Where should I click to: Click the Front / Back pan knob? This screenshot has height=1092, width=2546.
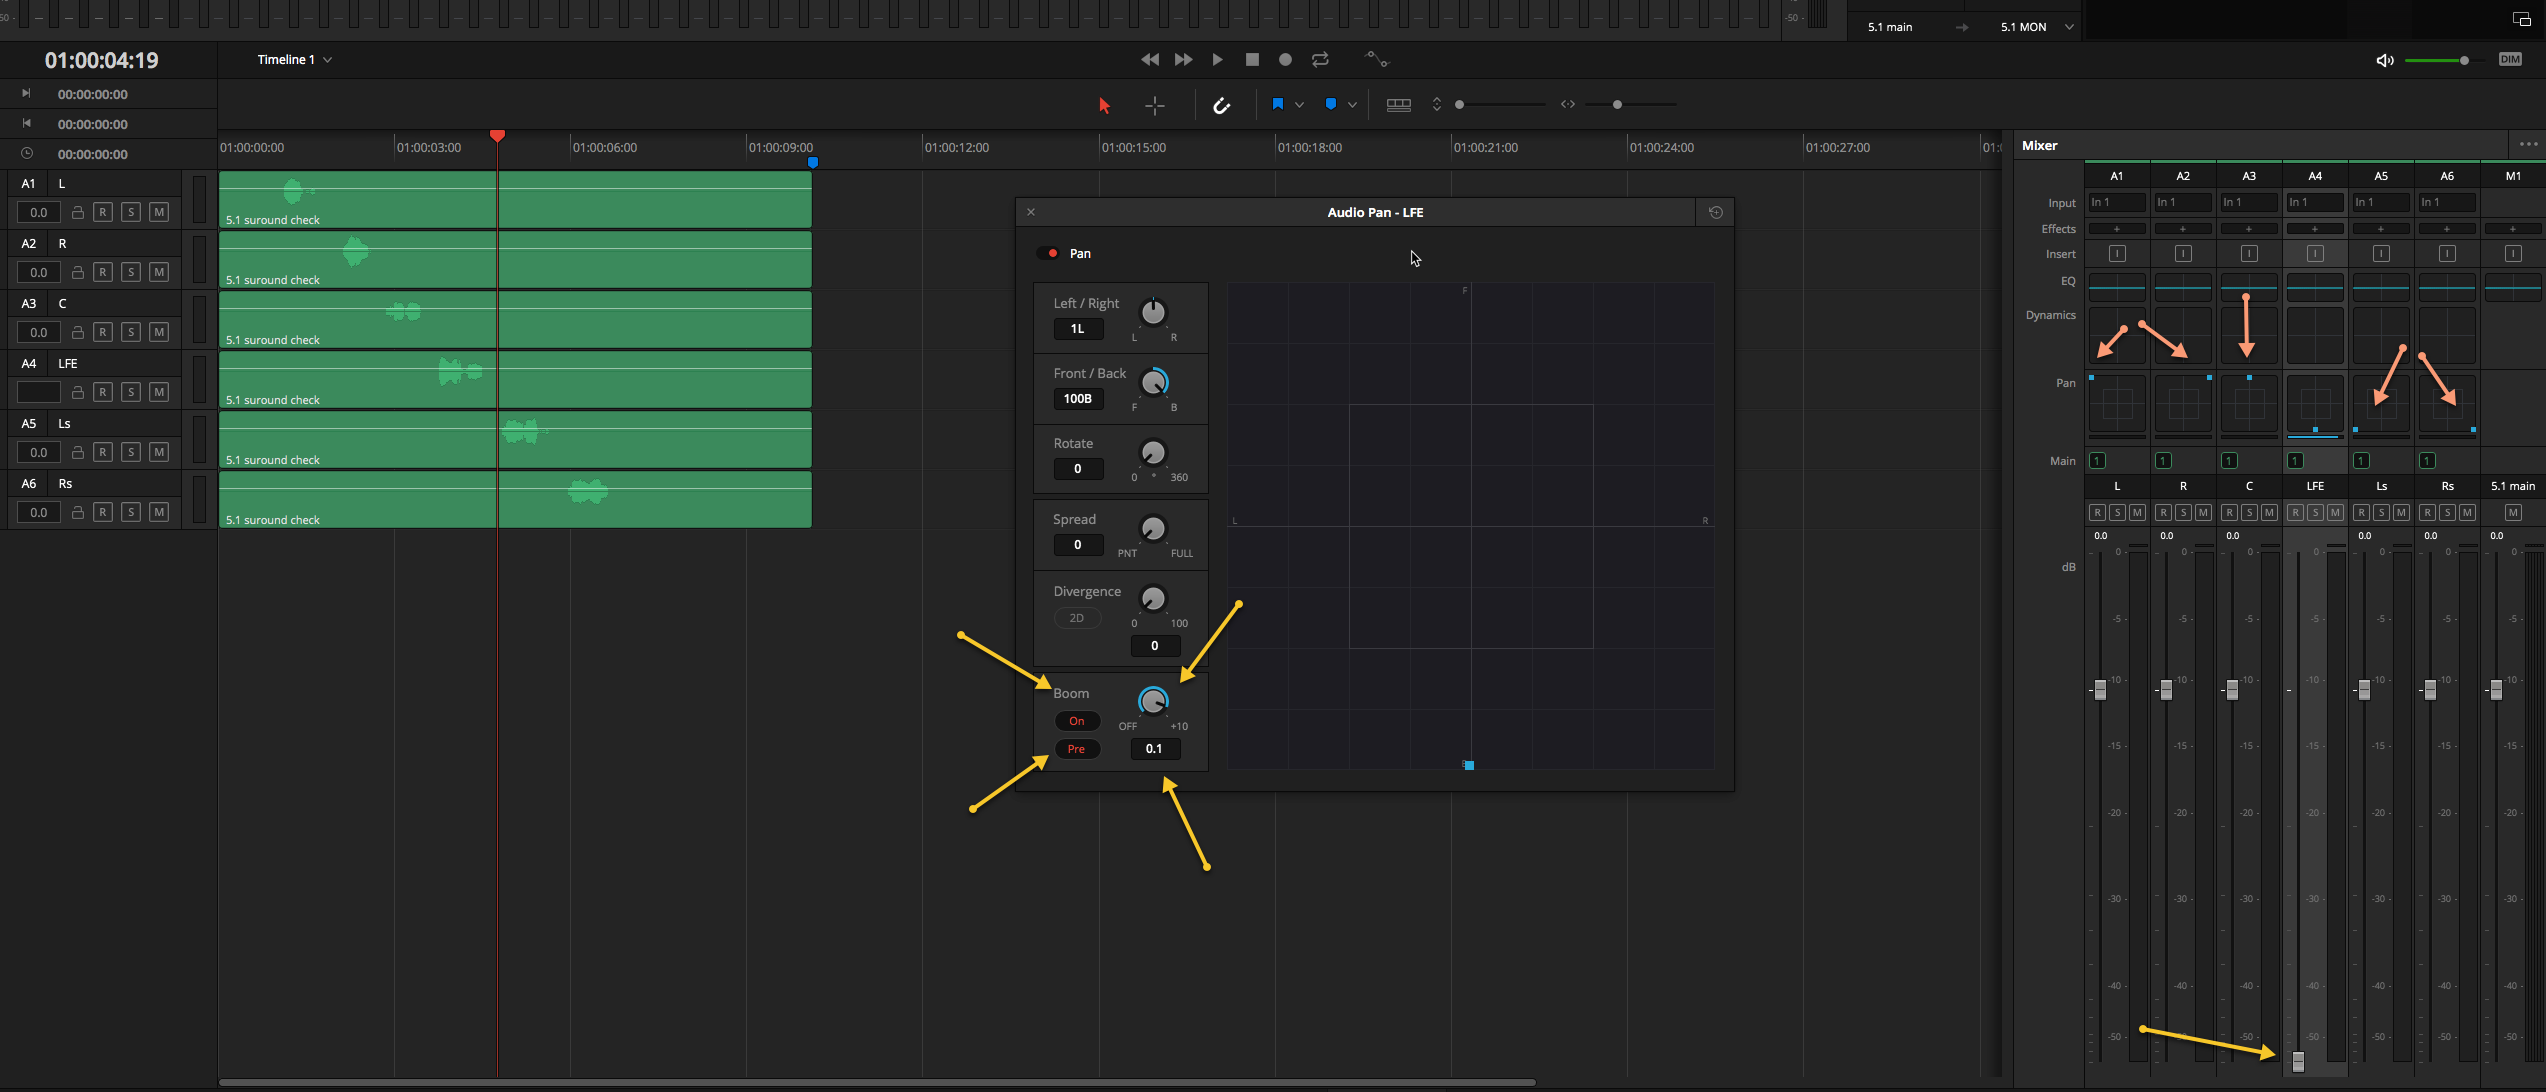pyautogui.click(x=1153, y=382)
